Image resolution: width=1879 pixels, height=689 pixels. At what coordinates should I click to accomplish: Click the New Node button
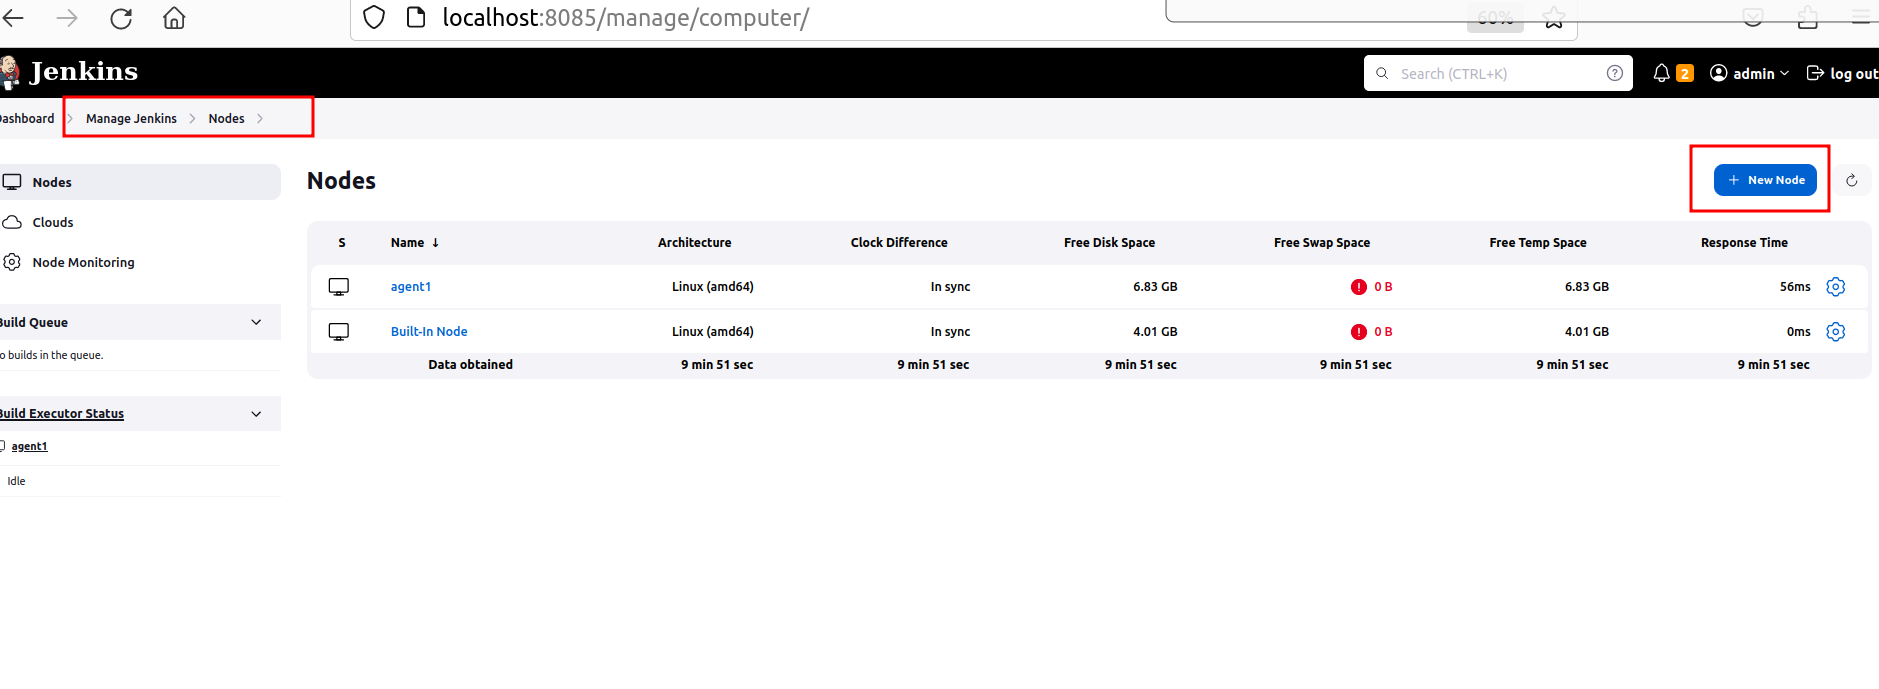(x=1765, y=180)
